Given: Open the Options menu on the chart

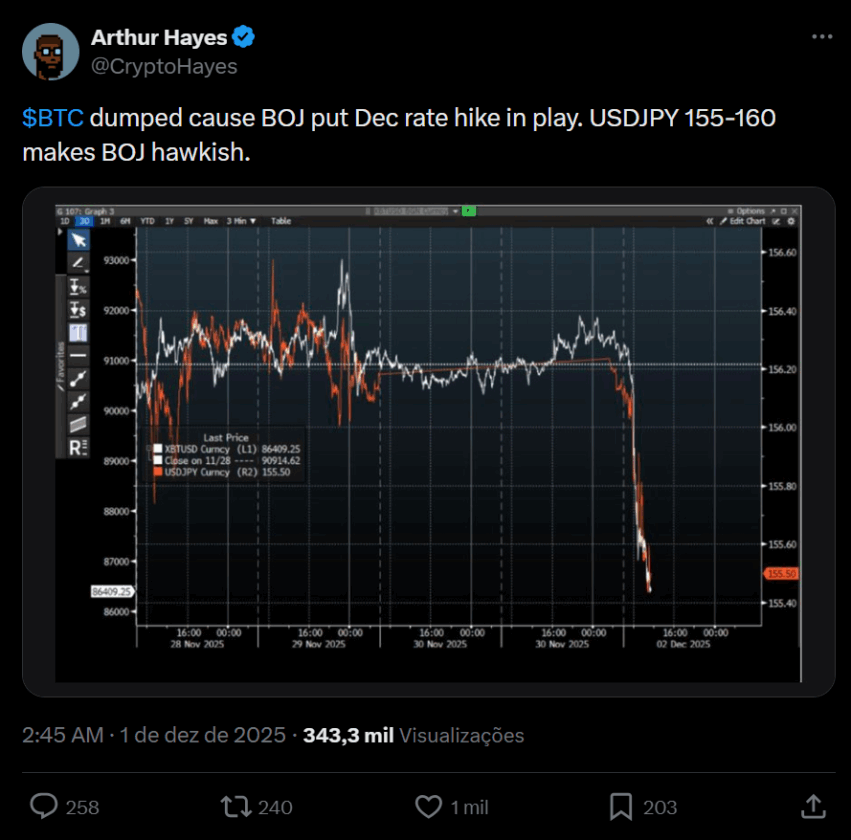Looking at the screenshot, I should tap(753, 211).
